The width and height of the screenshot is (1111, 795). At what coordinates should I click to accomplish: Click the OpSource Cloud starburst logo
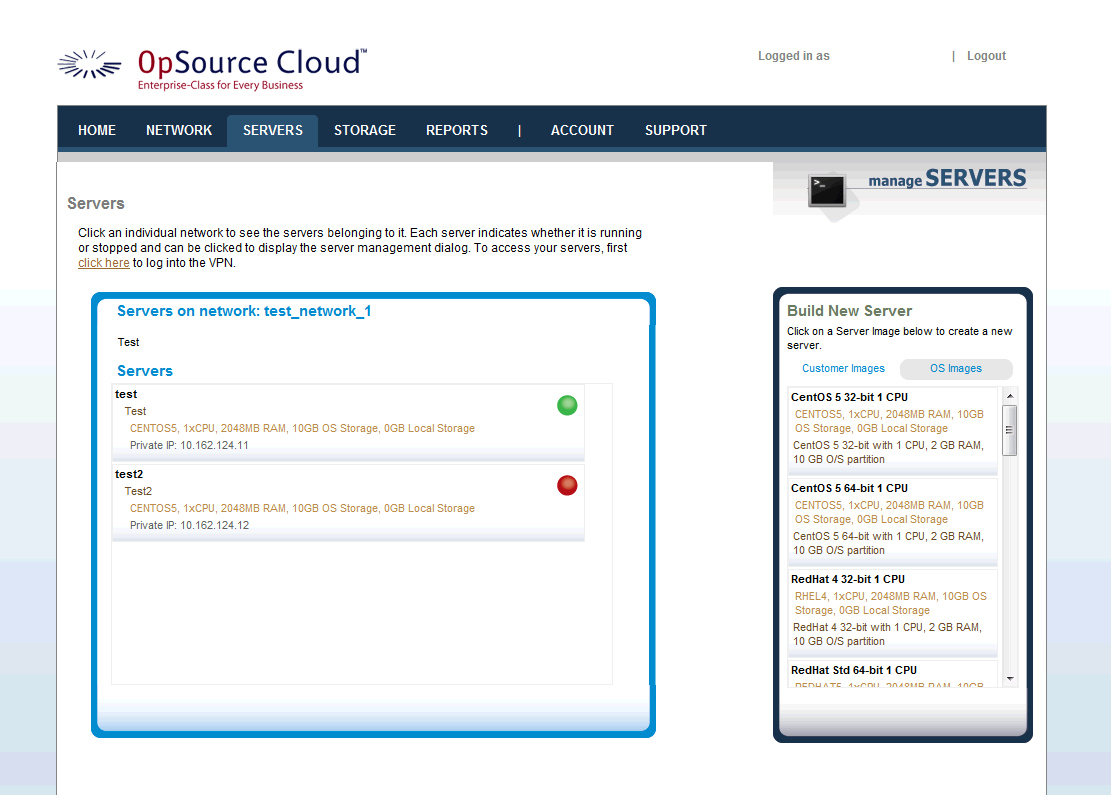click(89, 64)
